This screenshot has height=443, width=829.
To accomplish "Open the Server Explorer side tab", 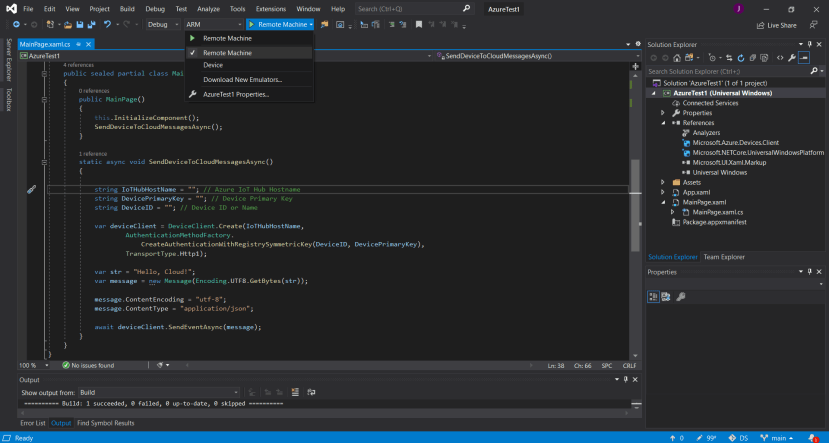I will pos(8,59).
